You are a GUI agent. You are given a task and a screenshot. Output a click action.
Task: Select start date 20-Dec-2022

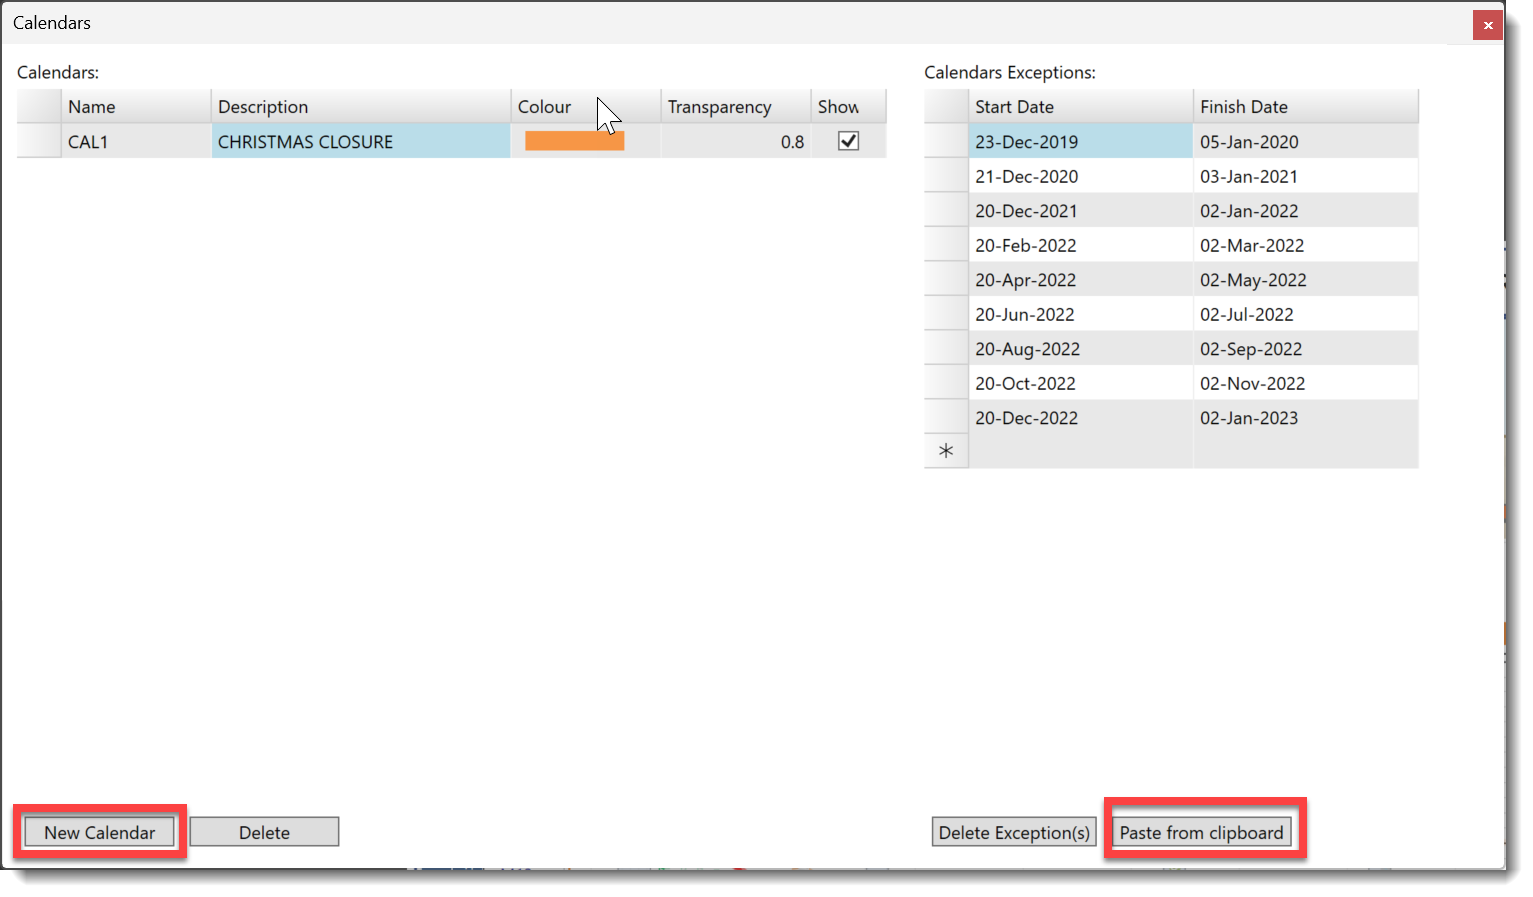click(x=1081, y=417)
